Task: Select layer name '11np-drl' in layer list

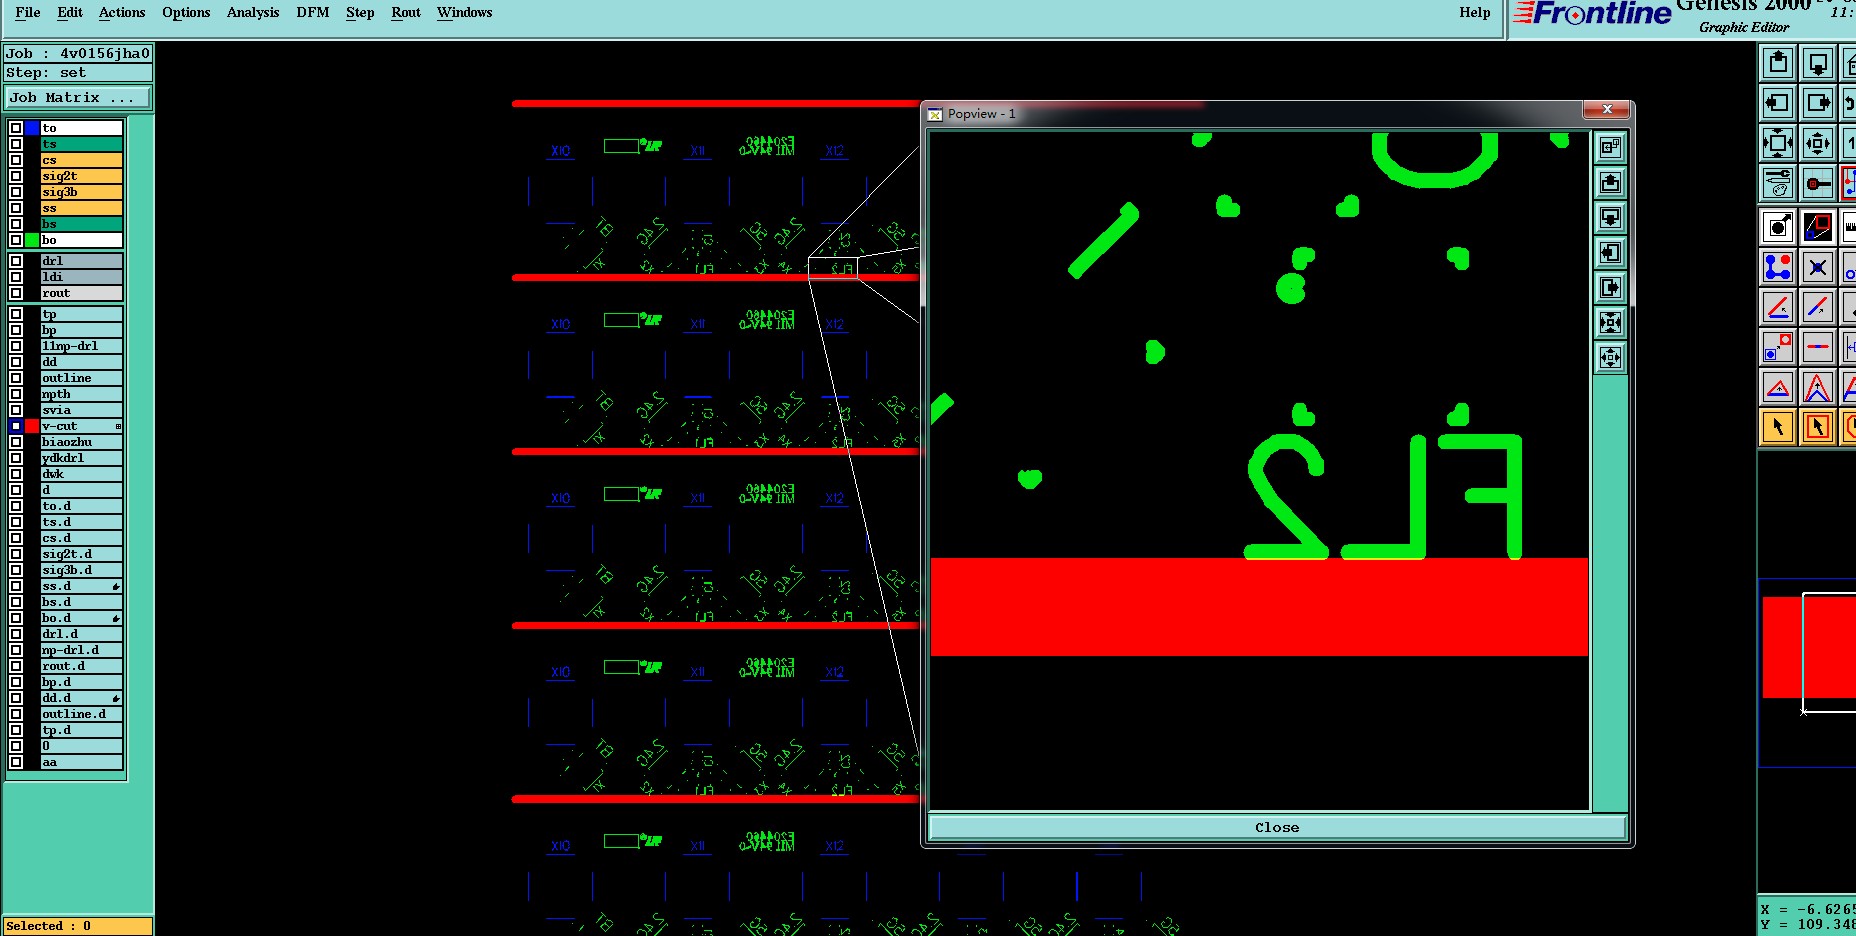Action: (x=81, y=346)
